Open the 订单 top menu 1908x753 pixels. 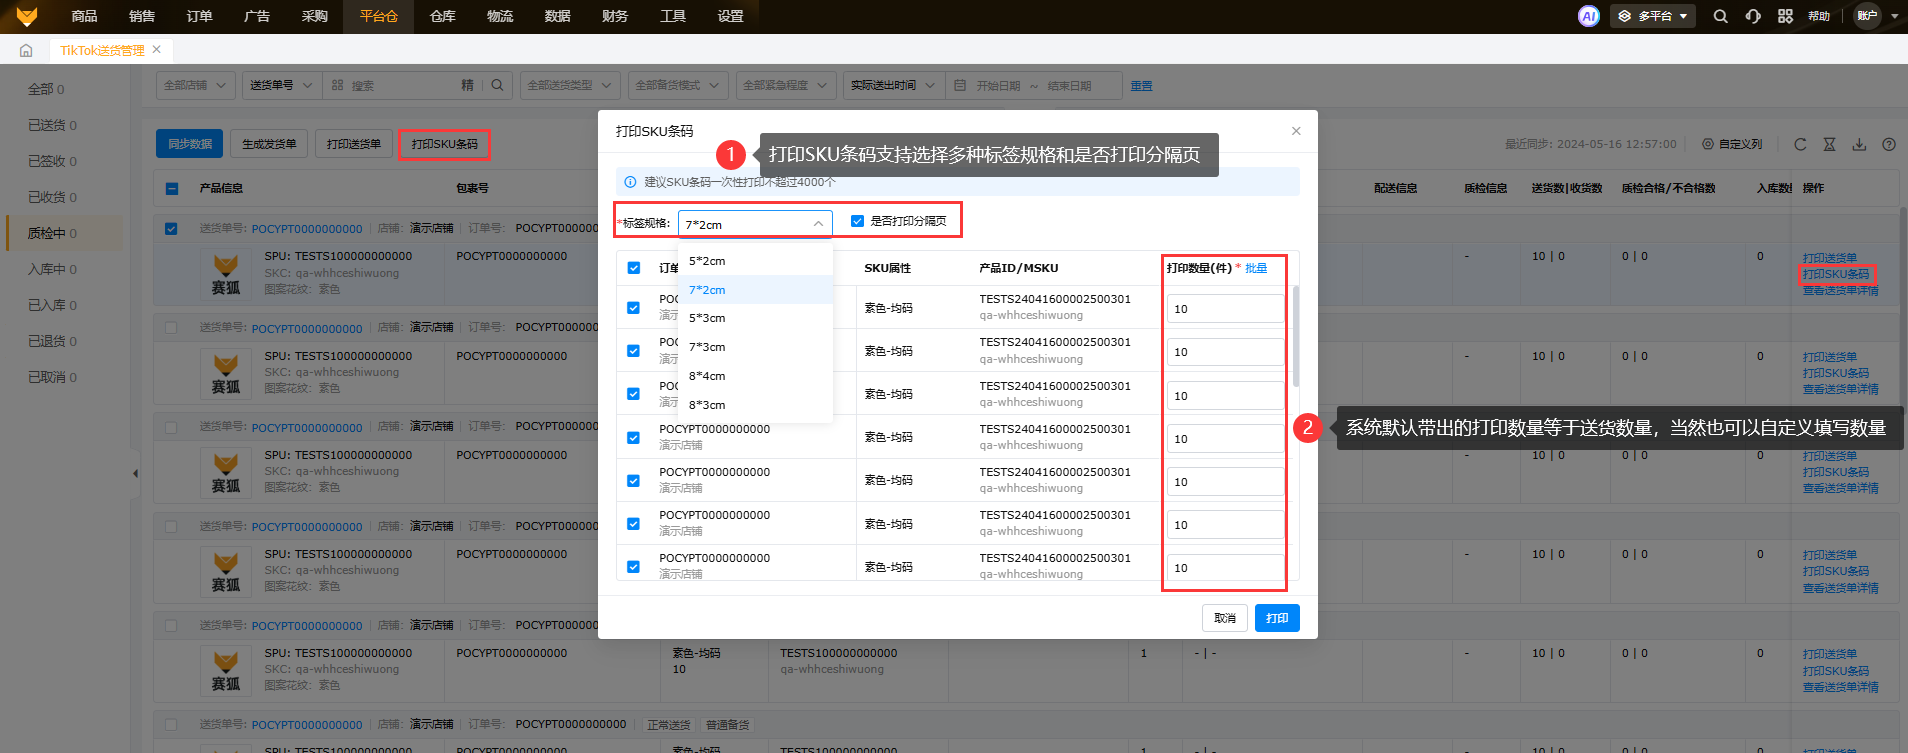[x=199, y=16]
